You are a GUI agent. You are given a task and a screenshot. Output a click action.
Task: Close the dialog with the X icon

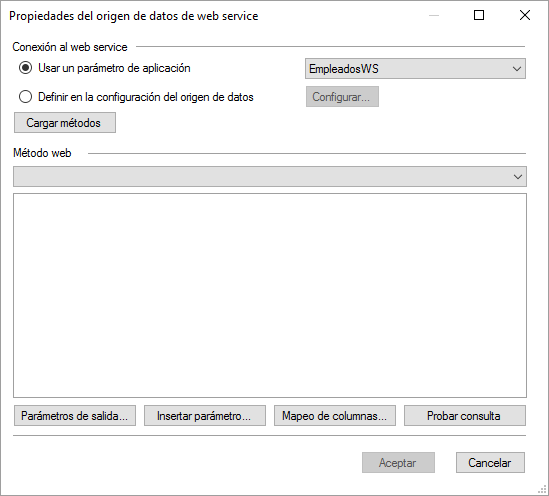[524, 15]
